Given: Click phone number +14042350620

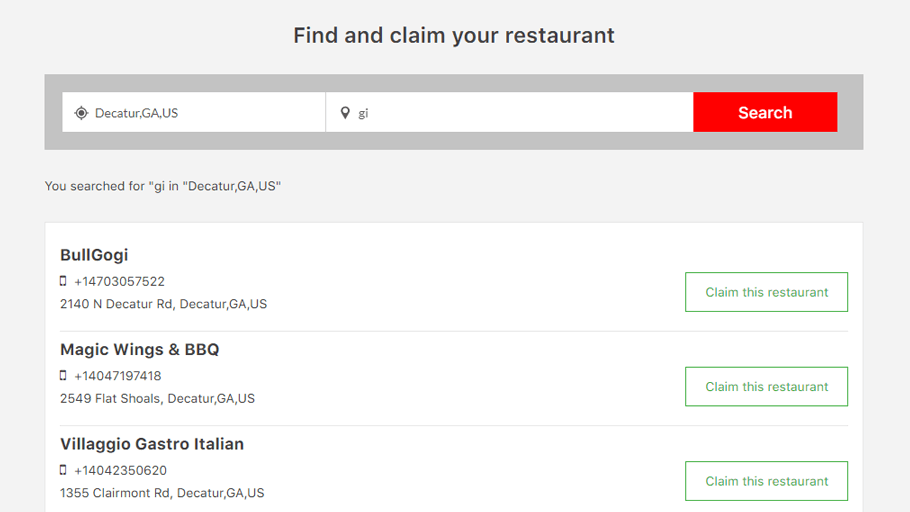Looking at the screenshot, I should (121, 470).
